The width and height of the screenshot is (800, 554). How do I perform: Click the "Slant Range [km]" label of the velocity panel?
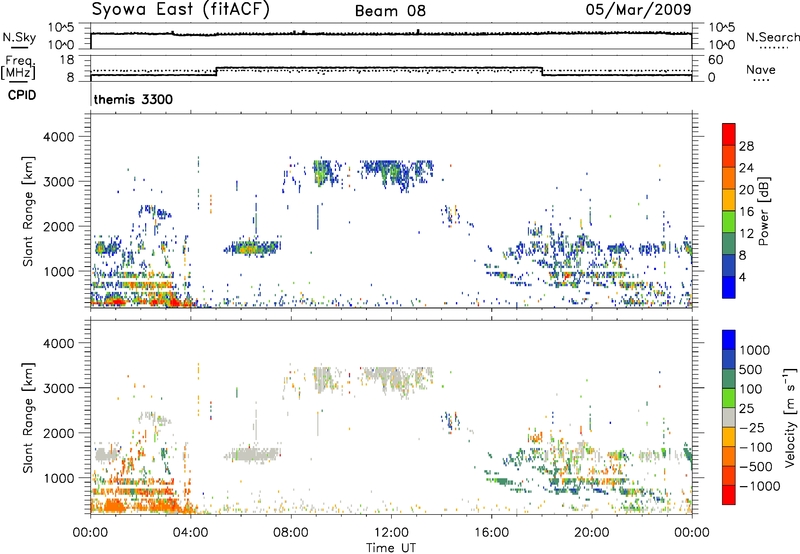[x=28, y=417]
